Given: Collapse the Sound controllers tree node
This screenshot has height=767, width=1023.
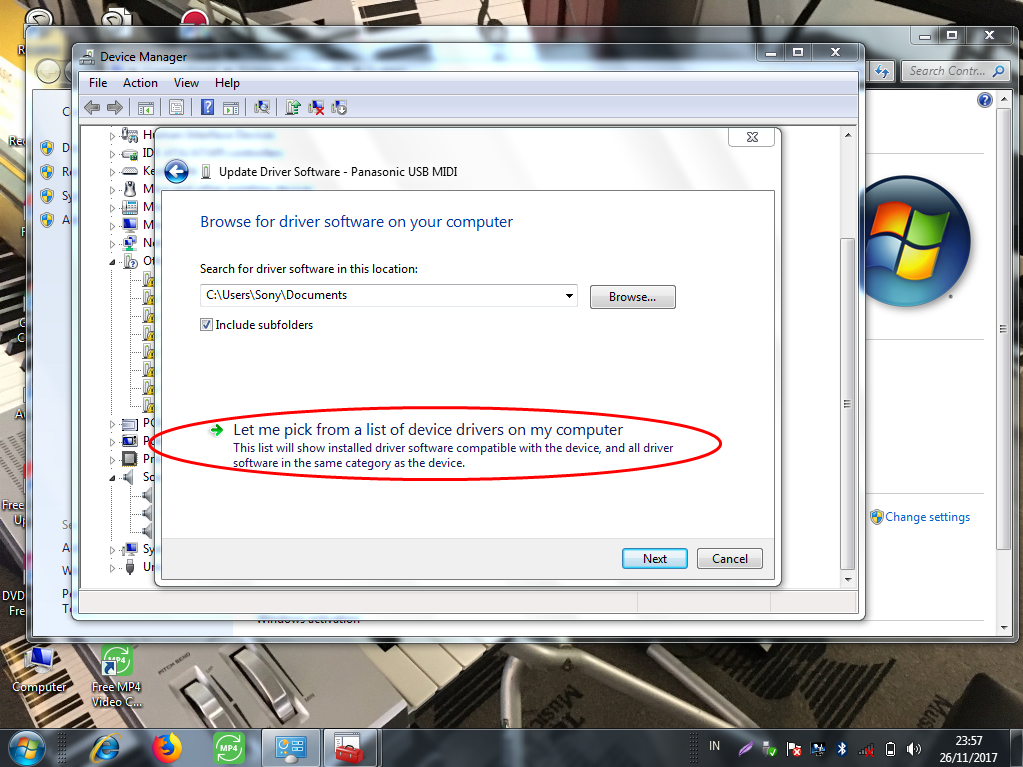Looking at the screenshot, I should click(112, 478).
